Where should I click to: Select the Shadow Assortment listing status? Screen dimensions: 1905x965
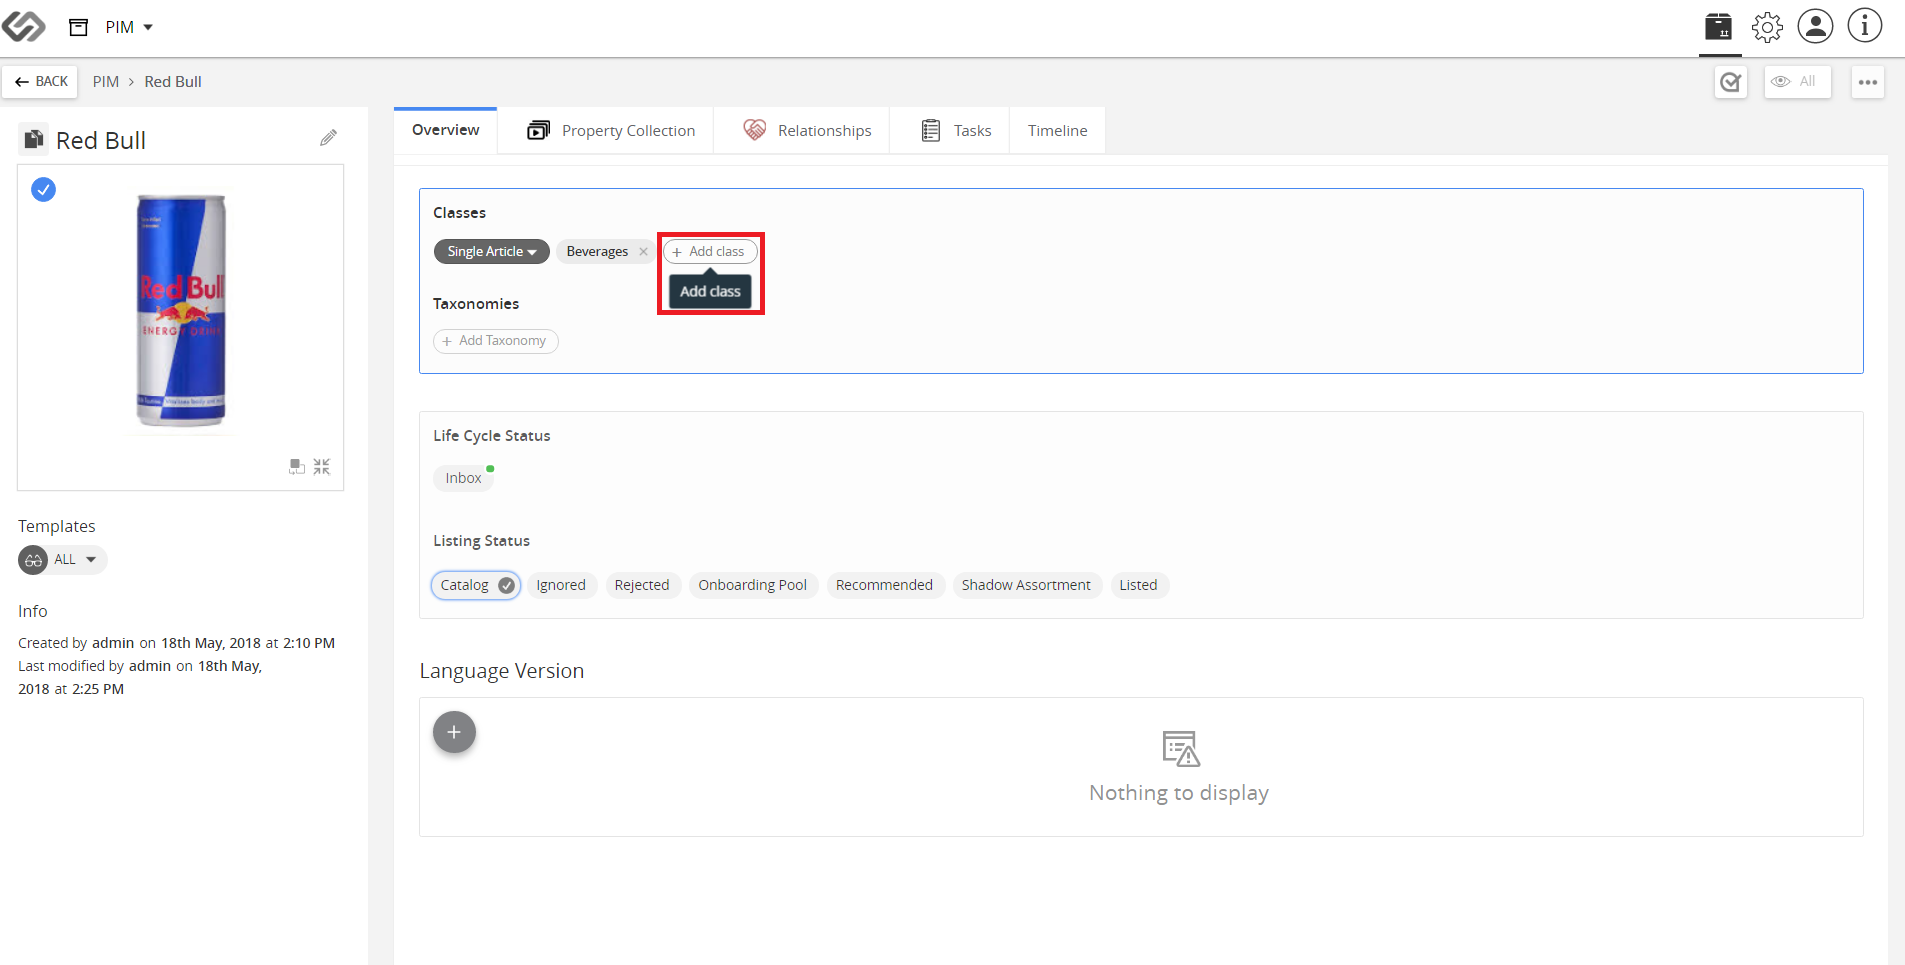(1026, 585)
